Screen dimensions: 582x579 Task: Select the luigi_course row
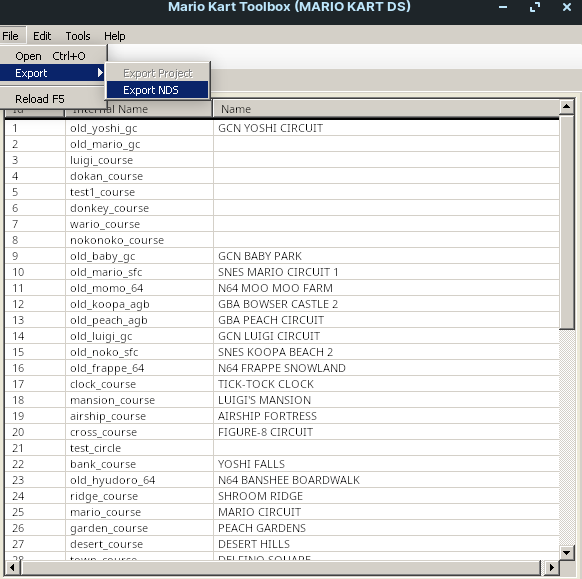[282, 160]
